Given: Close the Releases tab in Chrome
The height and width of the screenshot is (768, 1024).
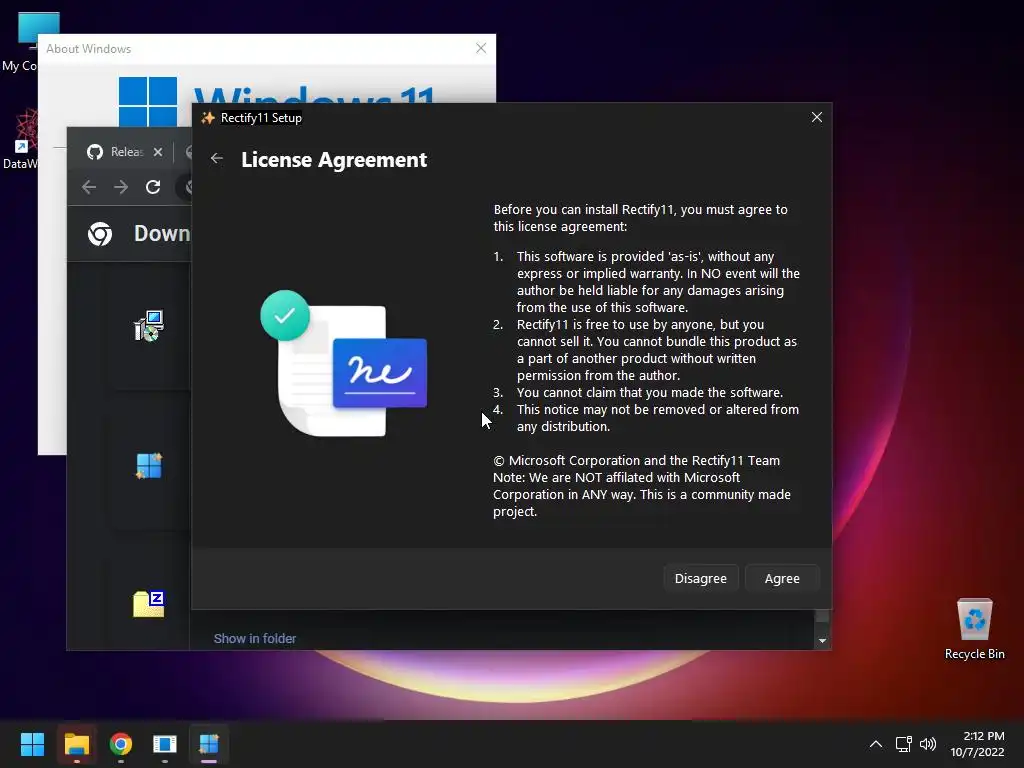Looking at the screenshot, I should click(x=157, y=152).
